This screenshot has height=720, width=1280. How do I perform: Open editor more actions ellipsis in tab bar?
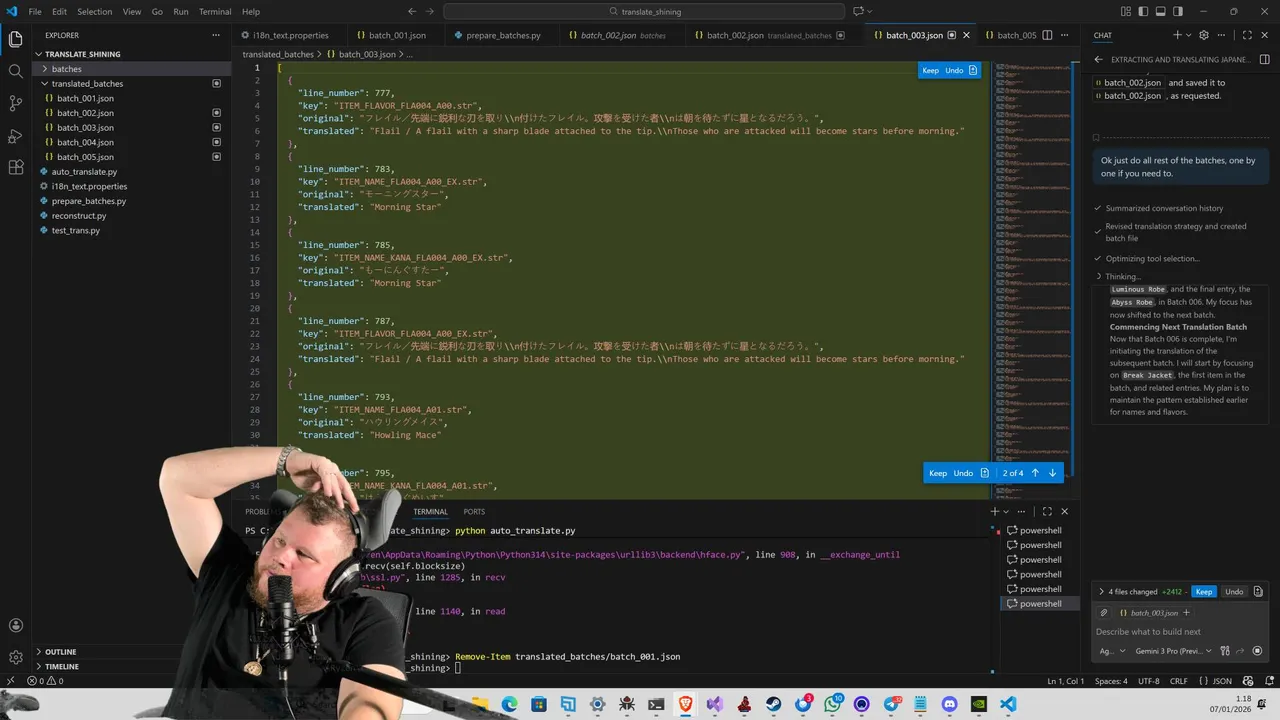(x=1065, y=35)
